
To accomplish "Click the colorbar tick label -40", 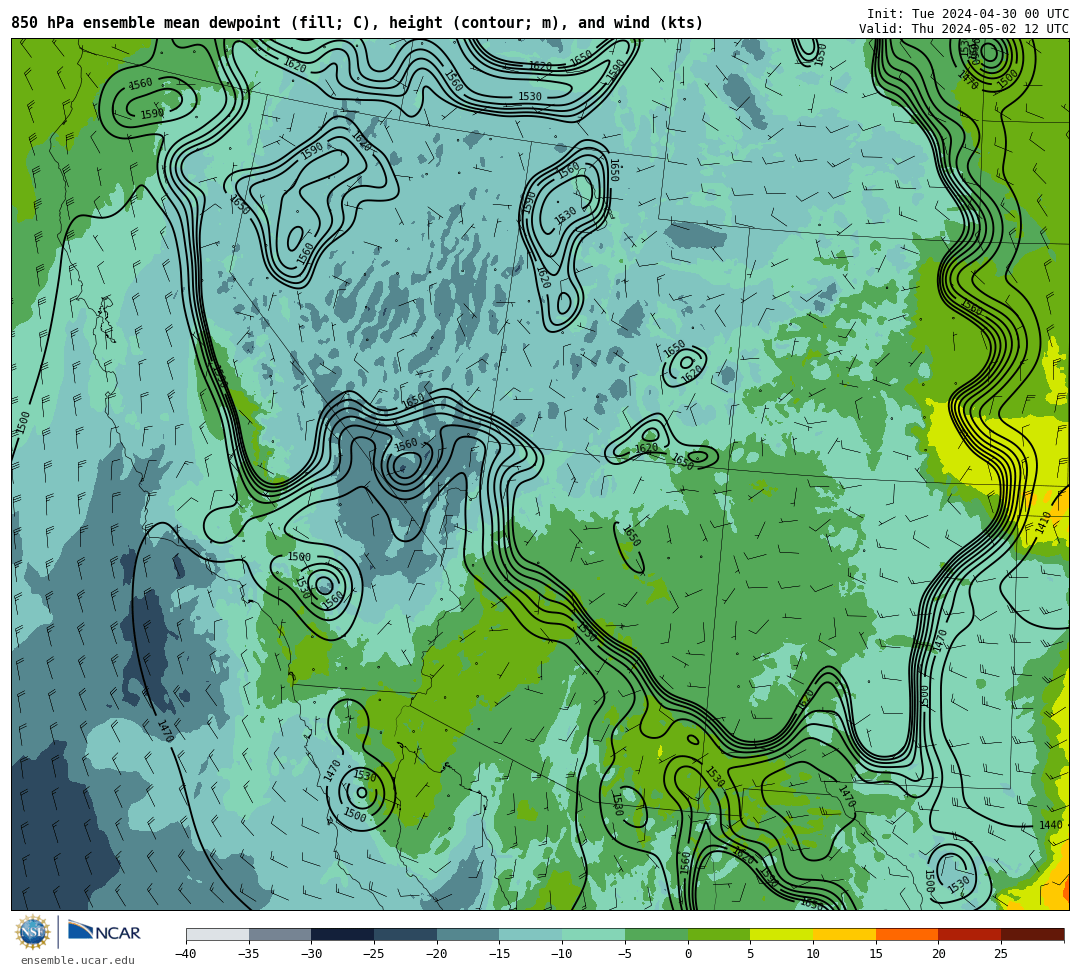I will point(186,954).
